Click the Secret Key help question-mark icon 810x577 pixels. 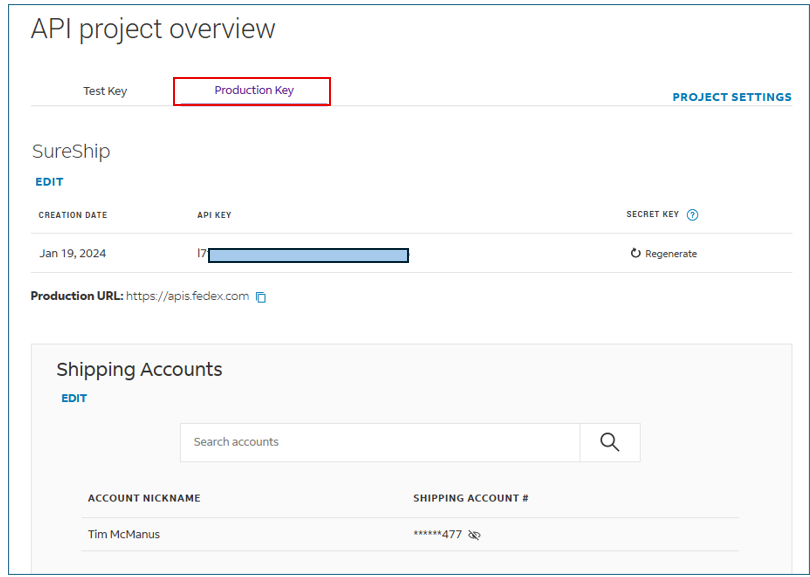[693, 215]
